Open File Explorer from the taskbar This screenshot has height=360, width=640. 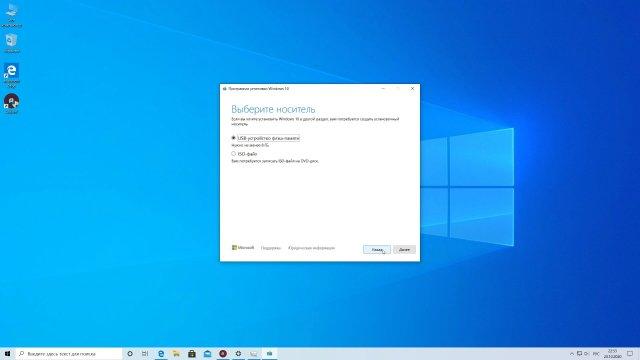click(176, 353)
